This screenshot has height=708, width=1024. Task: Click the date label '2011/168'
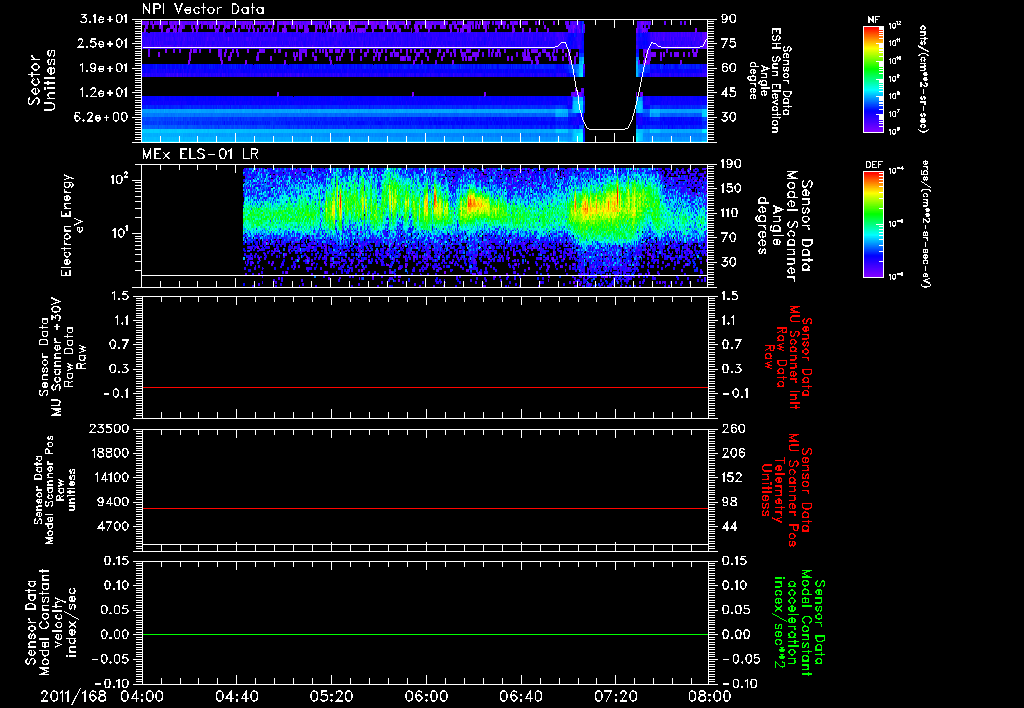pyautogui.click(x=73, y=696)
